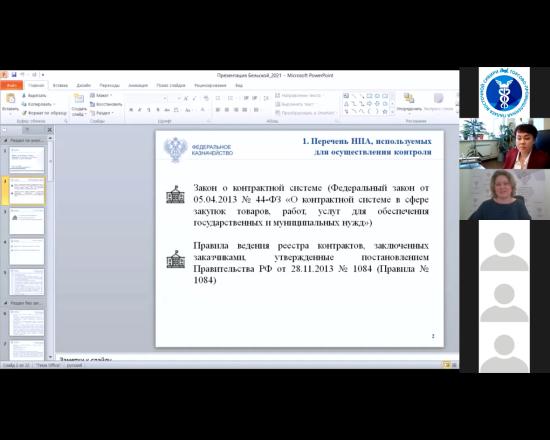The height and width of the screenshot is (440, 550).
Task: Click the columns icon in paragraph group
Action: 257,110
